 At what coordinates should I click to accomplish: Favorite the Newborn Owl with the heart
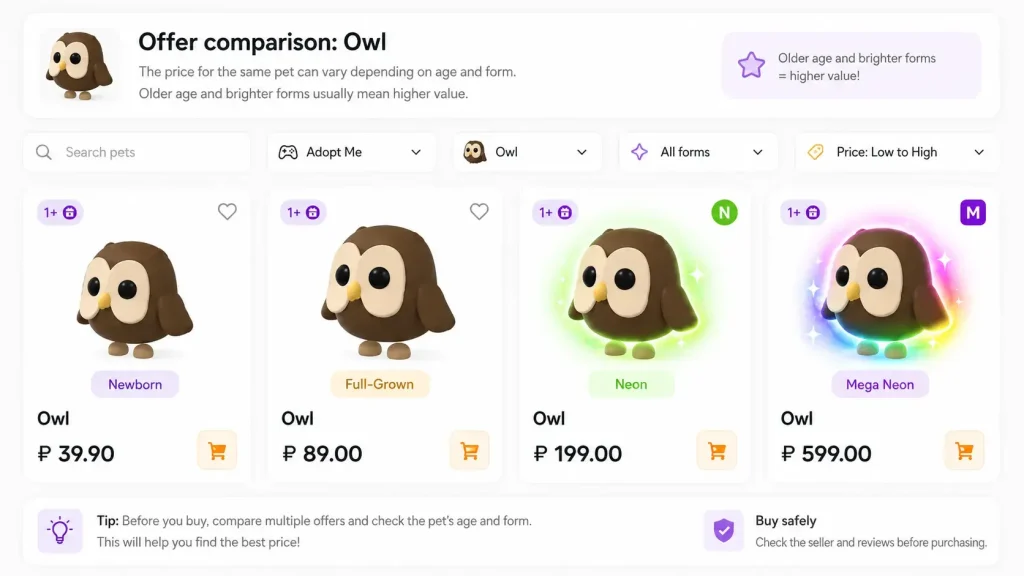(227, 212)
